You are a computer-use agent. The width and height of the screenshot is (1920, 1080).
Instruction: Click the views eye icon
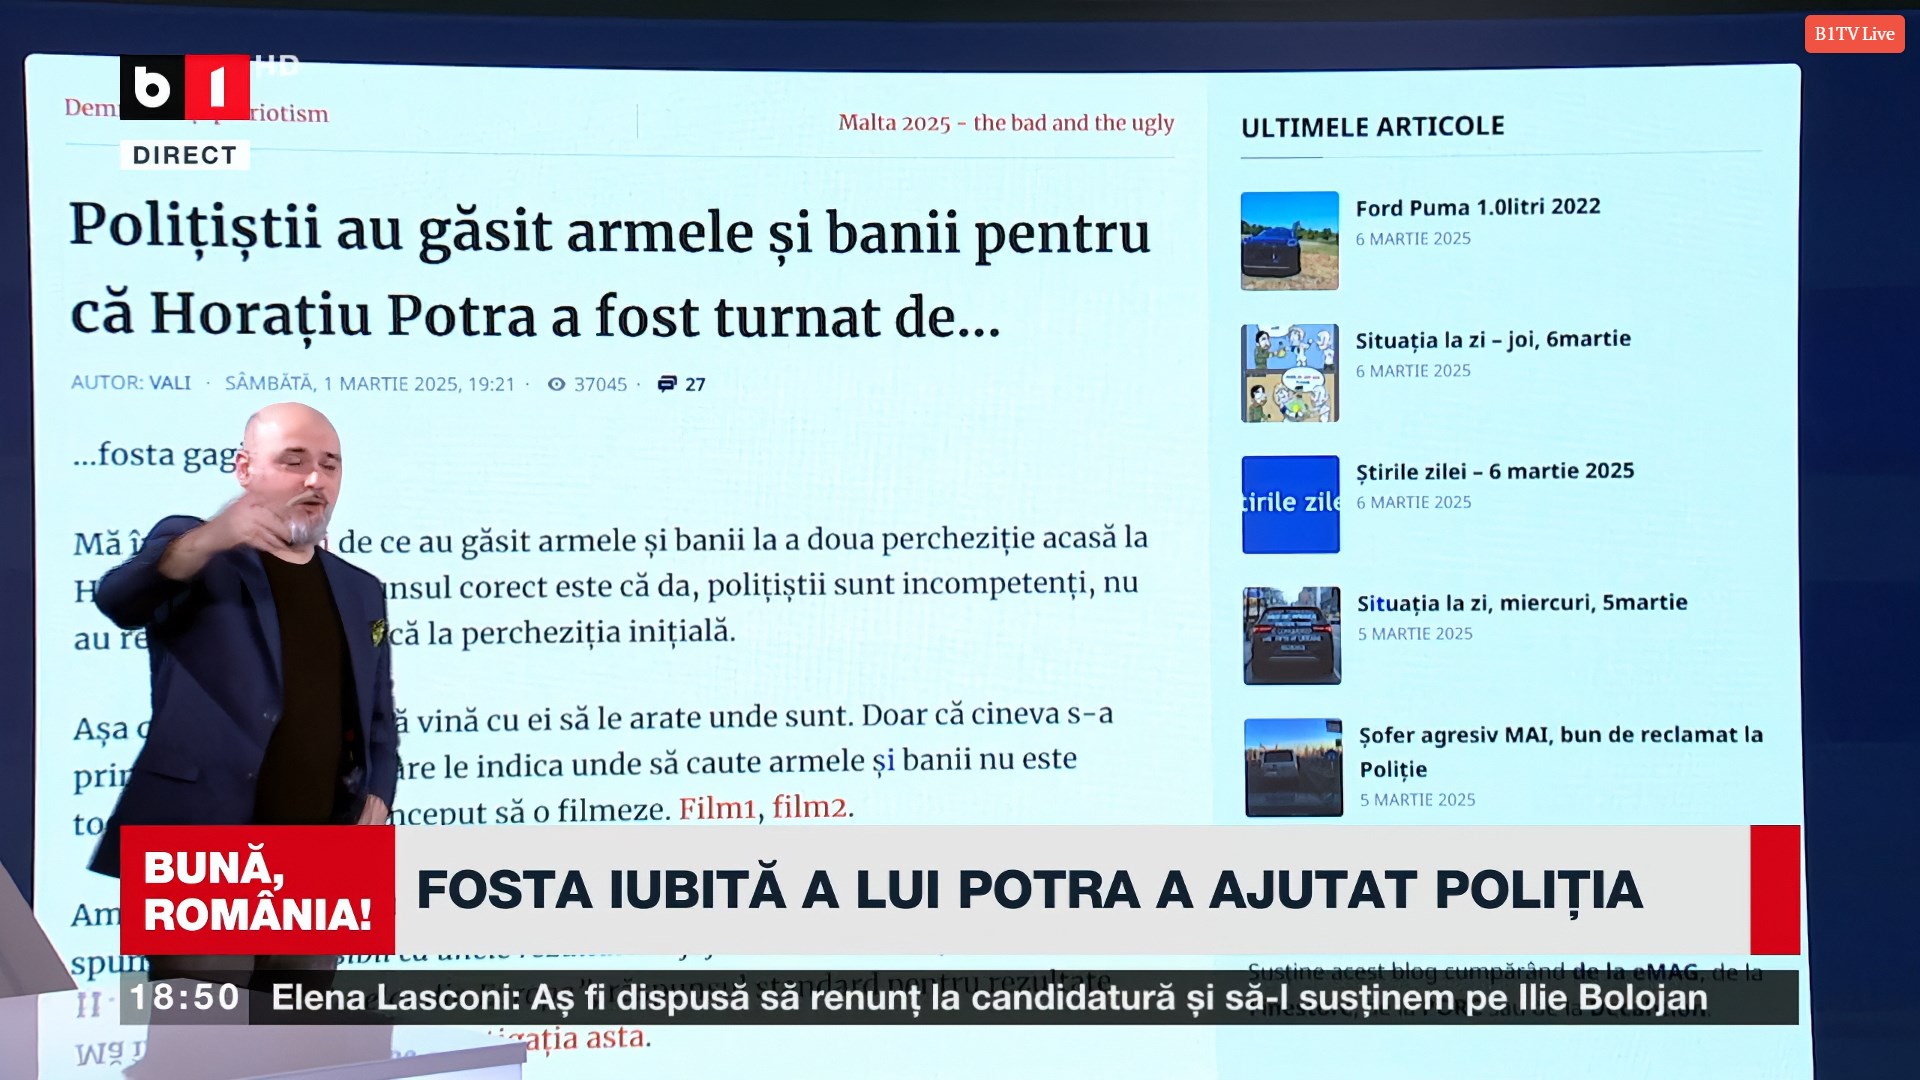tap(557, 384)
